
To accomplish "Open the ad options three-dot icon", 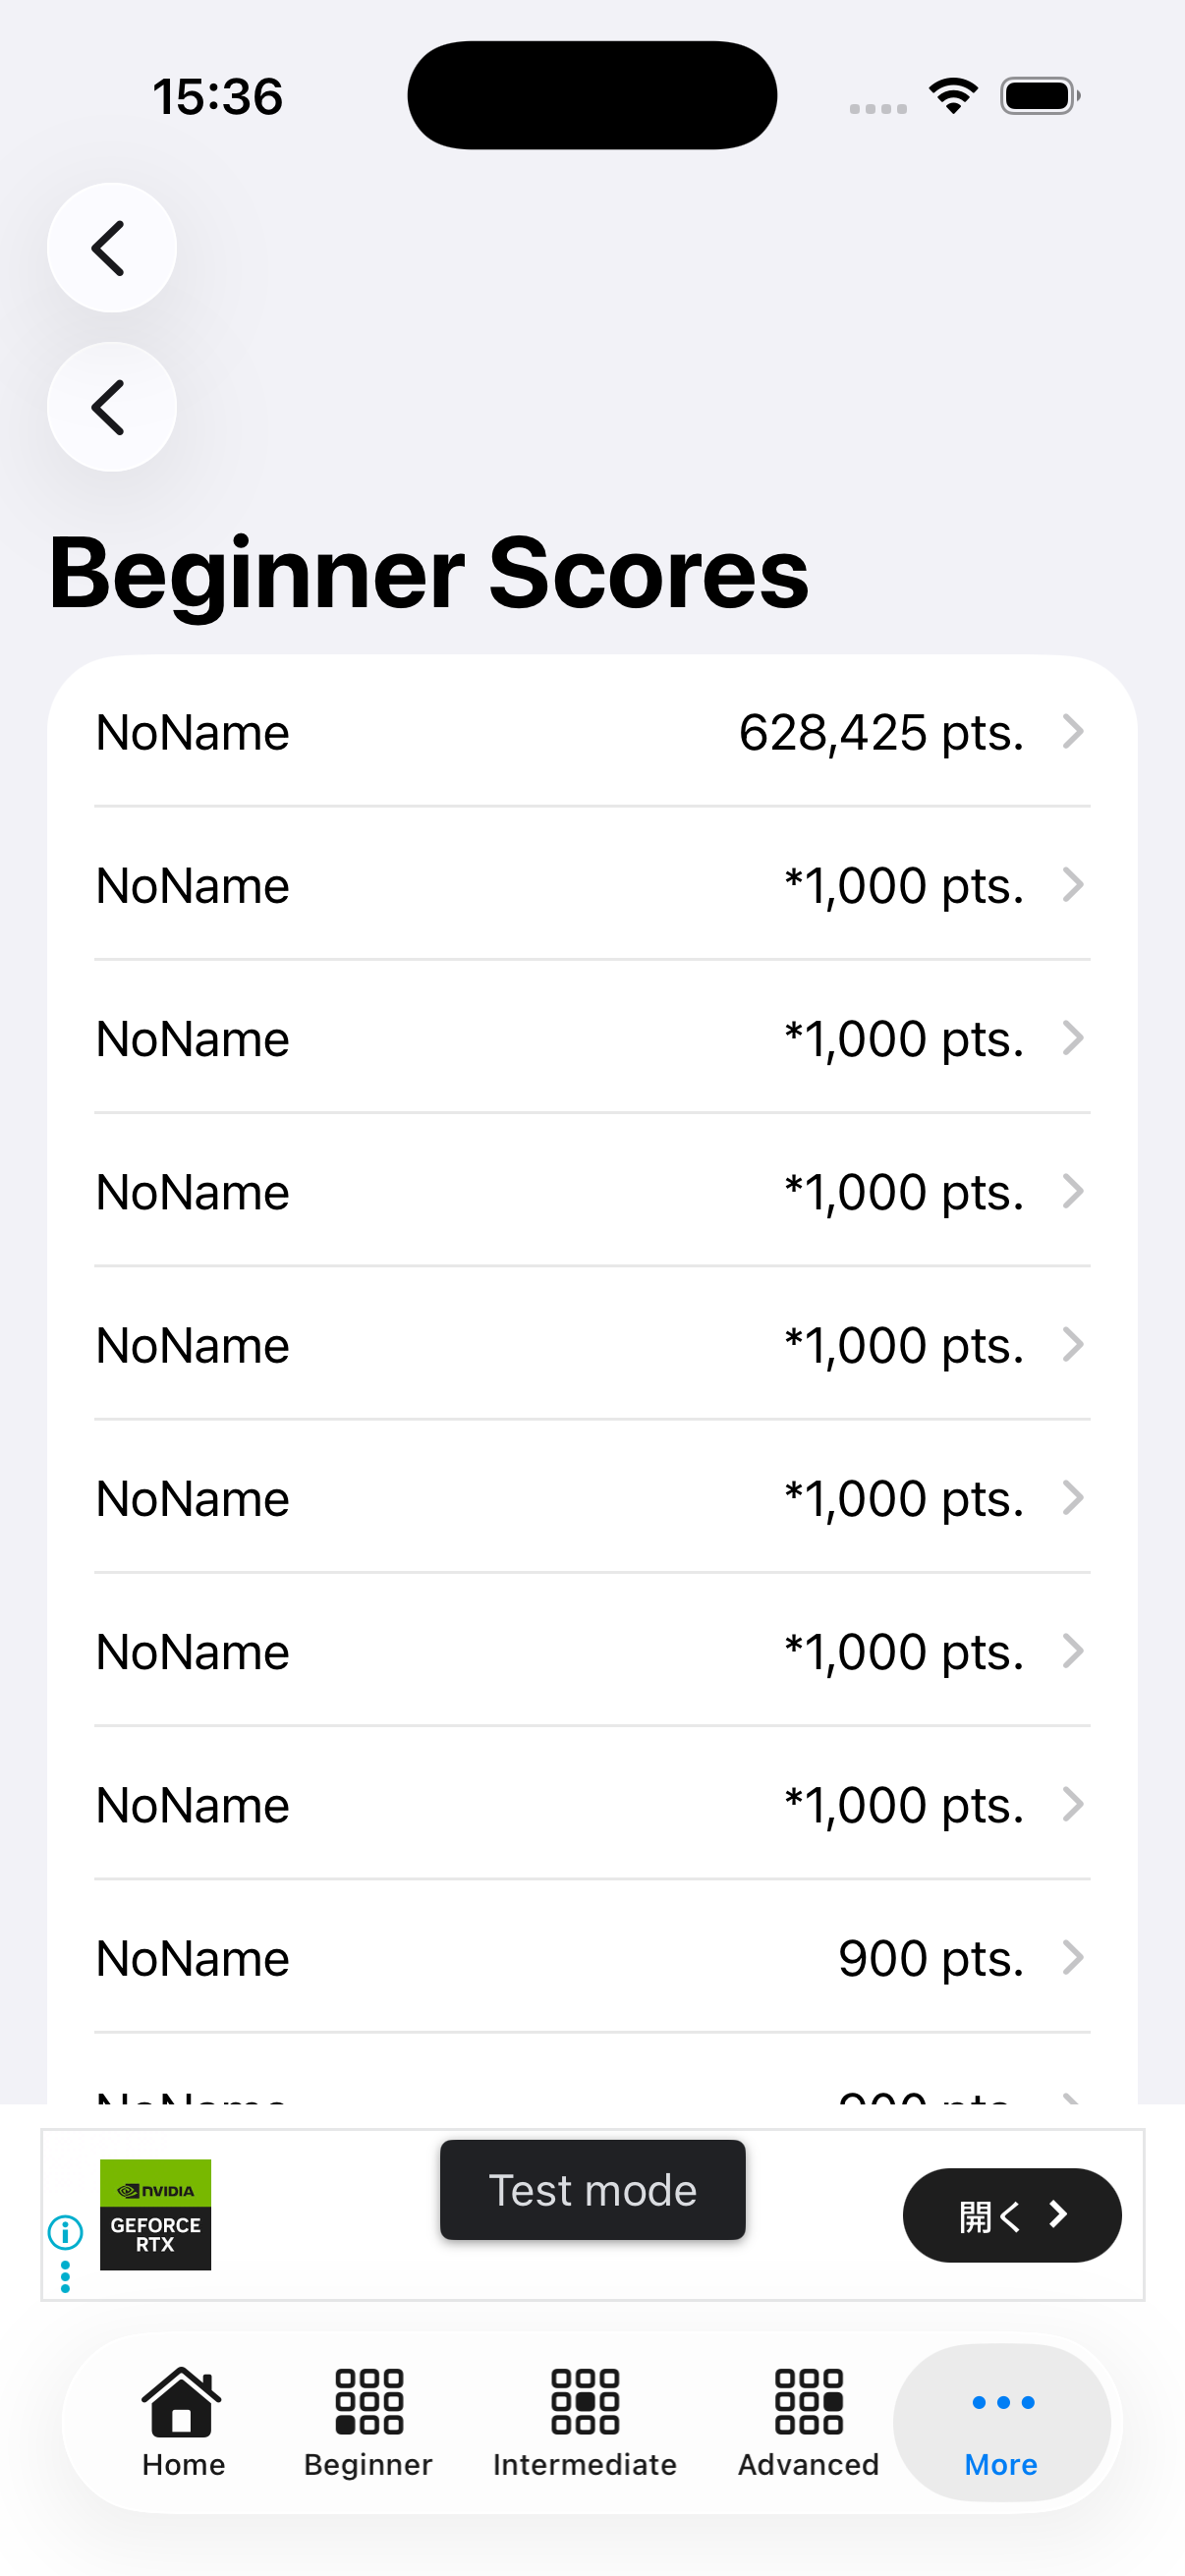I will click(x=66, y=2277).
